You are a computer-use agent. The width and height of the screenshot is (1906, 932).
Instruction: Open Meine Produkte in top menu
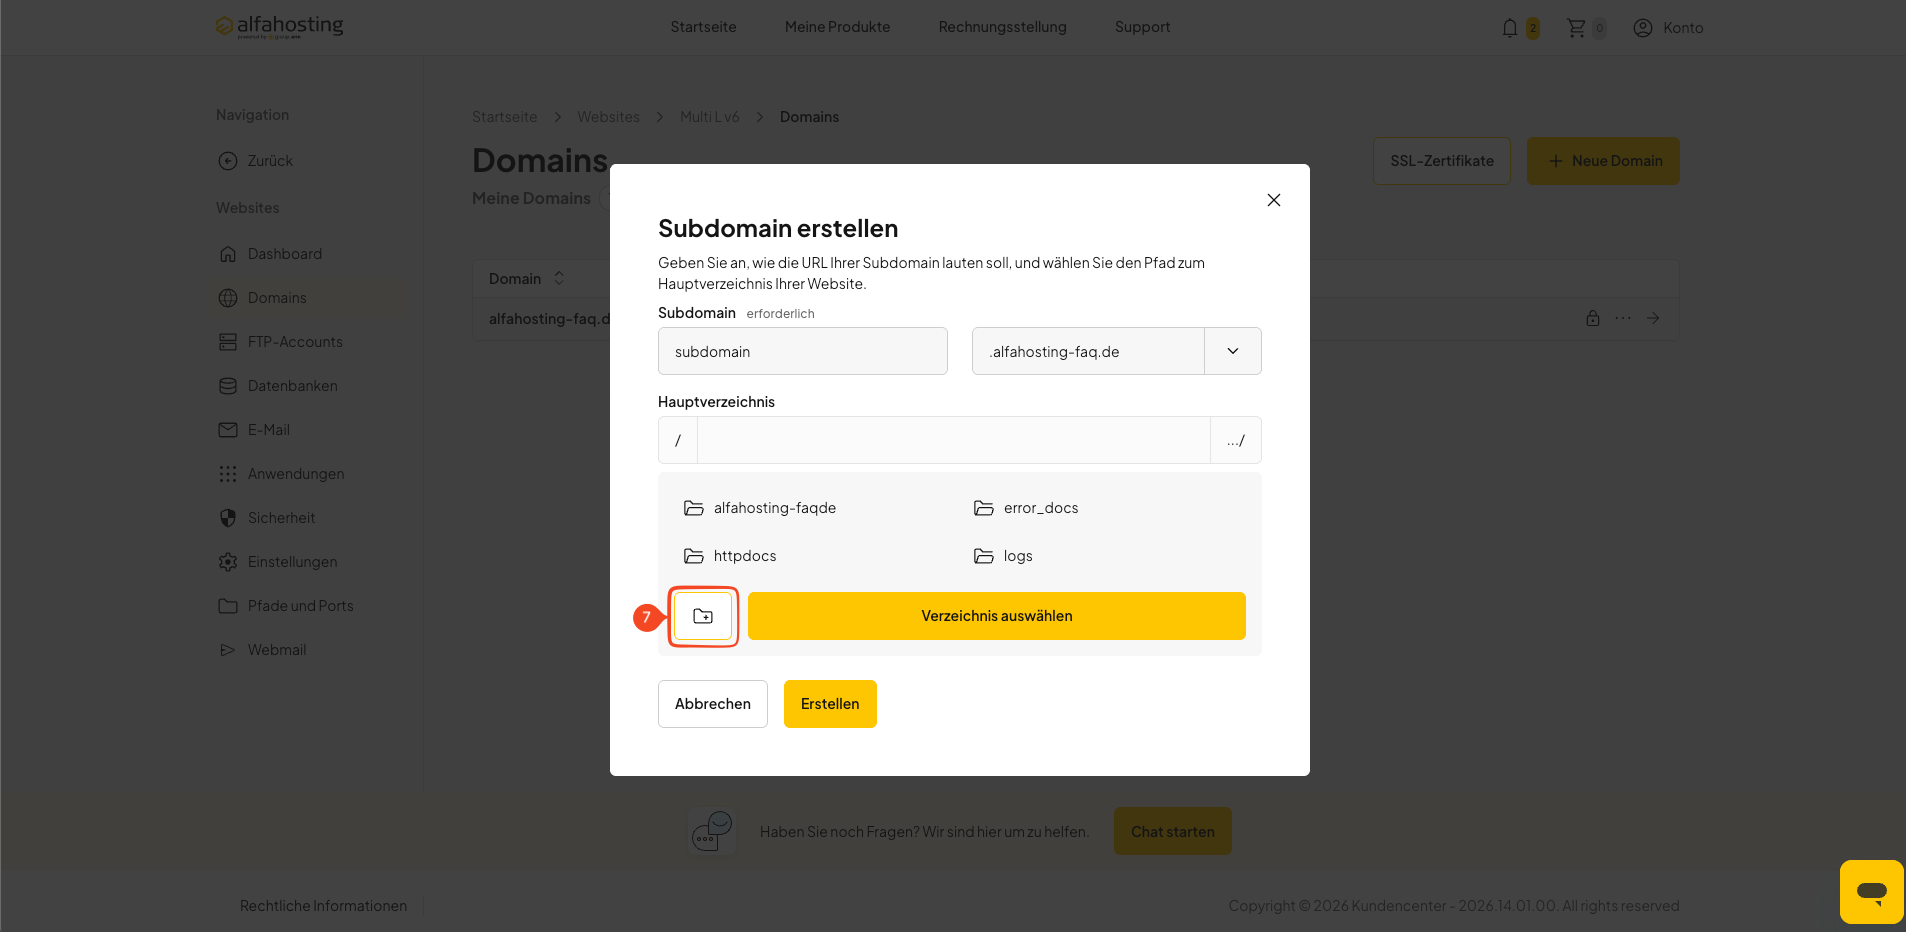[x=837, y=27]
